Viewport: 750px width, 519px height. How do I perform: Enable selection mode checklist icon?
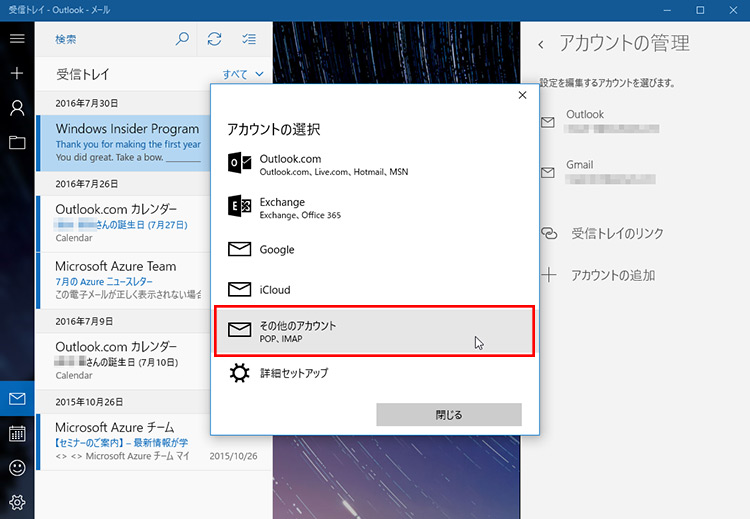tap(249, 40)
